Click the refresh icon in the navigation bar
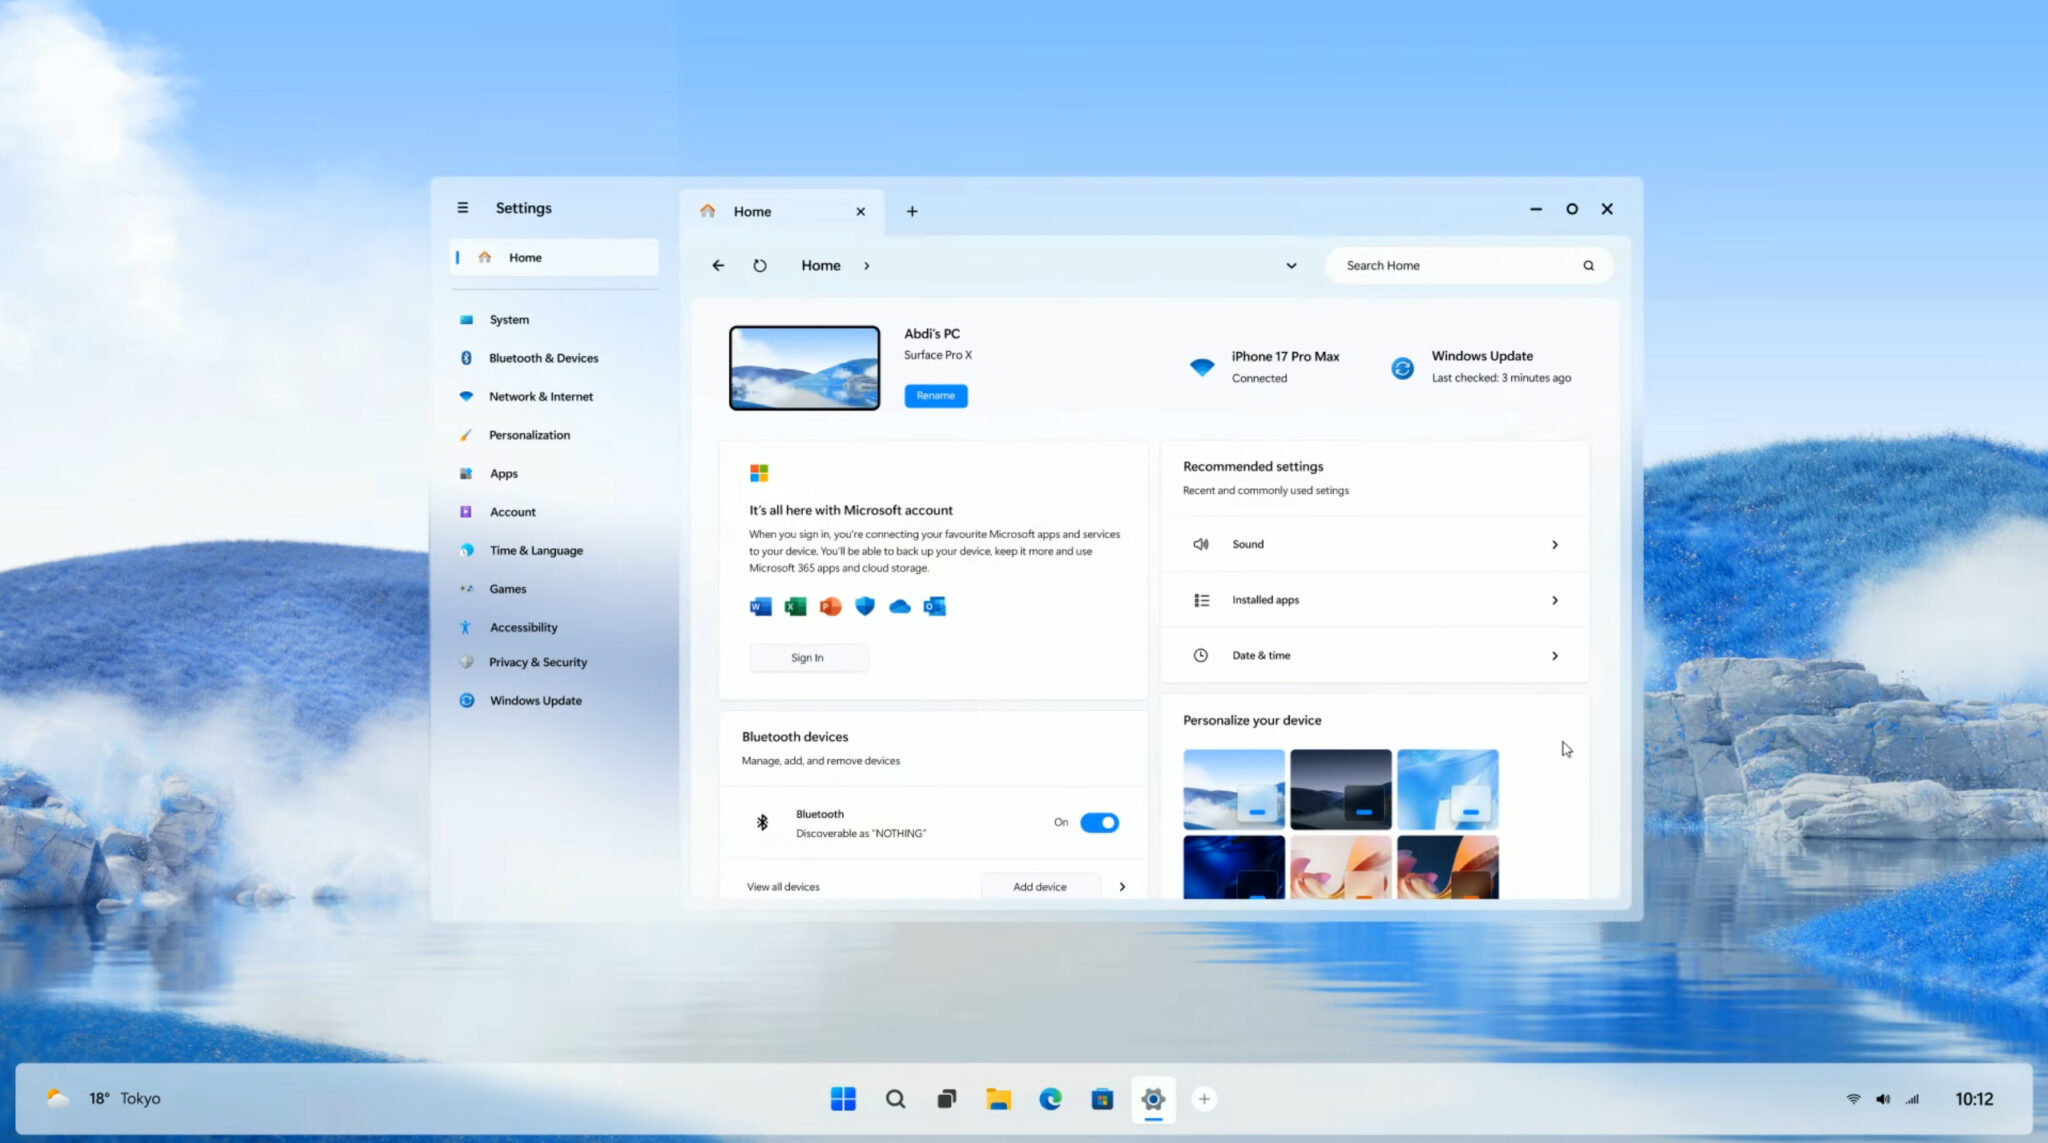 pyautogui.click(x=759, y=265)
